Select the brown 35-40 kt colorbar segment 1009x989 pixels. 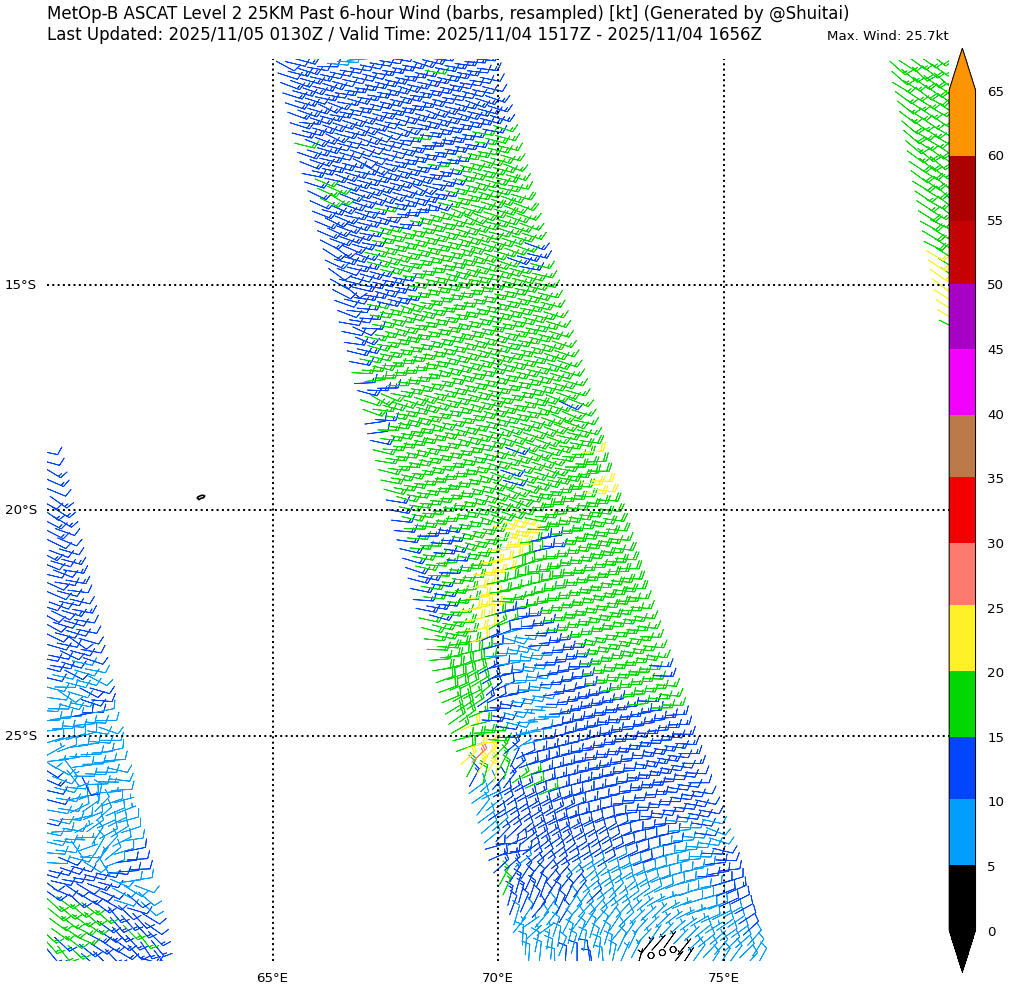(961, 446)
